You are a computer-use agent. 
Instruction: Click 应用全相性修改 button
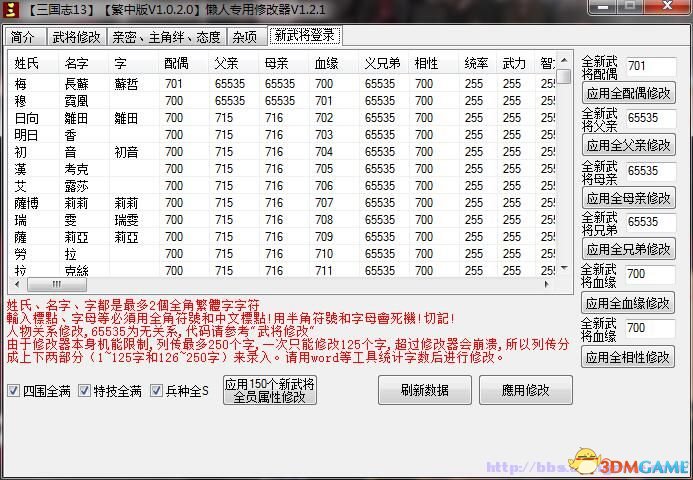pyautogui.click(x=628, y=357)
